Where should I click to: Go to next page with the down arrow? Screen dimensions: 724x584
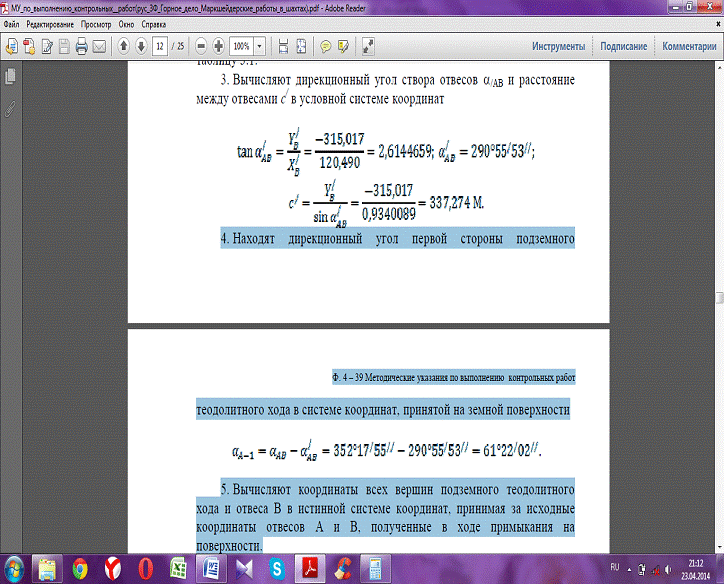141,46
